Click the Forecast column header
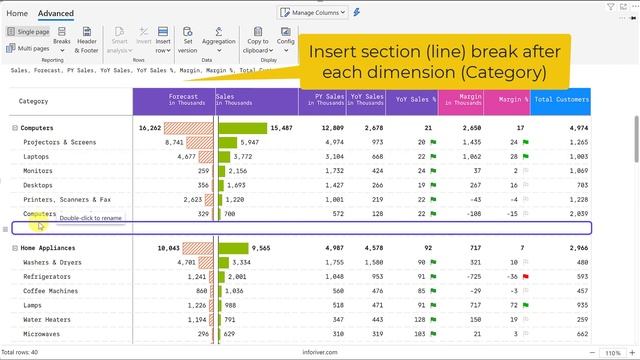The height and width of the screenshot is (360, 640). click(x=174, y=101)
